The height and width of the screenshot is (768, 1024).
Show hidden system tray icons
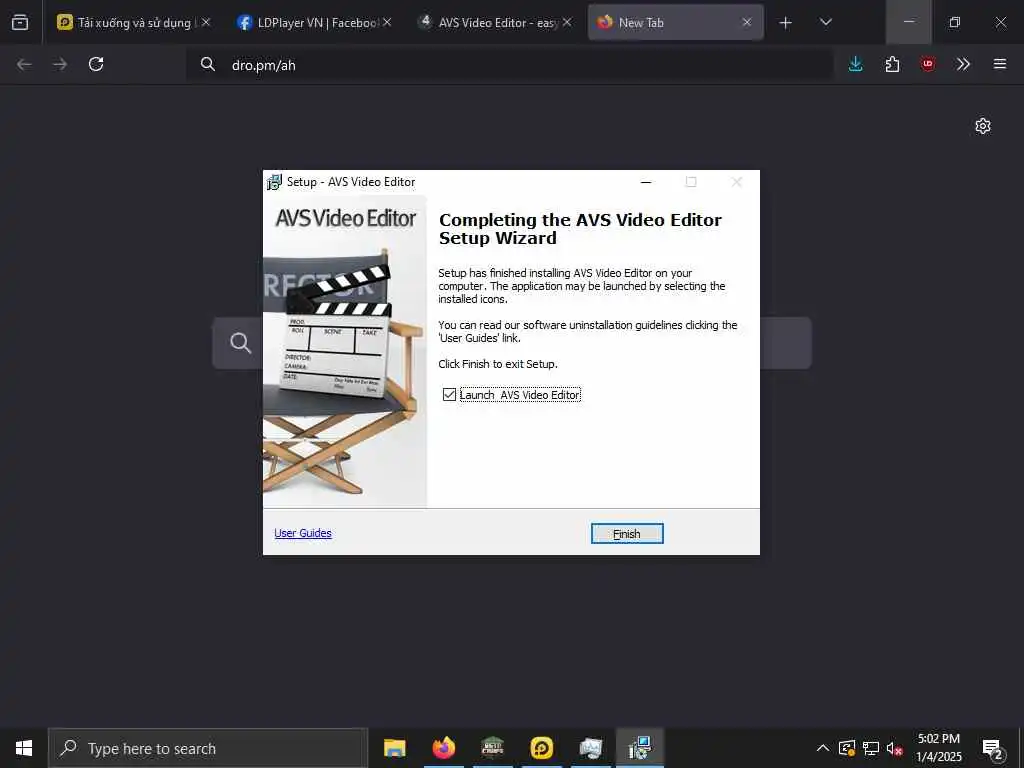[823, 748]
